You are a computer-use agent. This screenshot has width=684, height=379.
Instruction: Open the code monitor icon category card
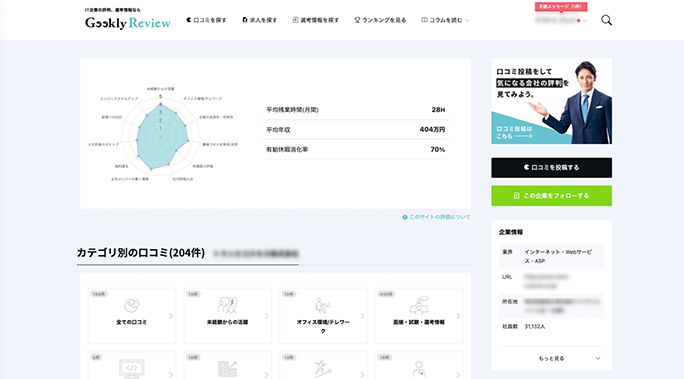[132, 365]
